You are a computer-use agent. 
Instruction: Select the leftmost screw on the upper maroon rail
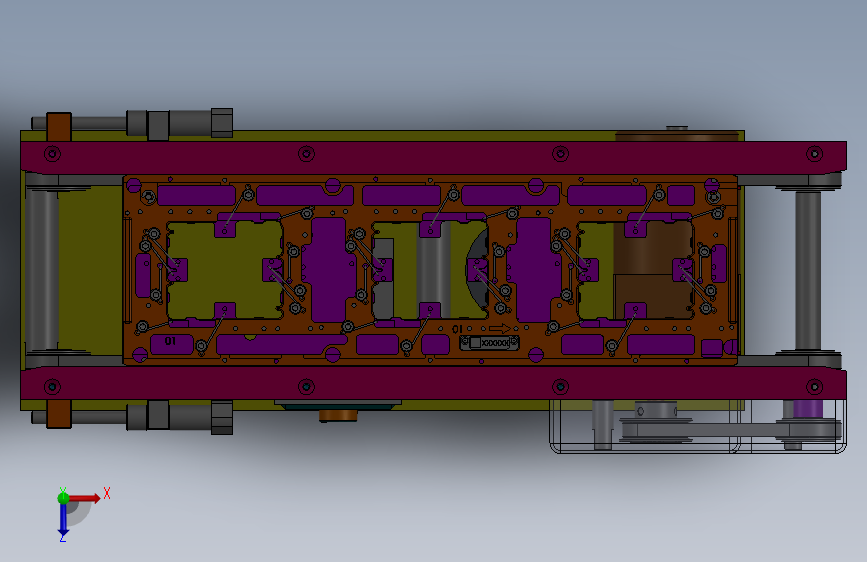click(53, 153)
